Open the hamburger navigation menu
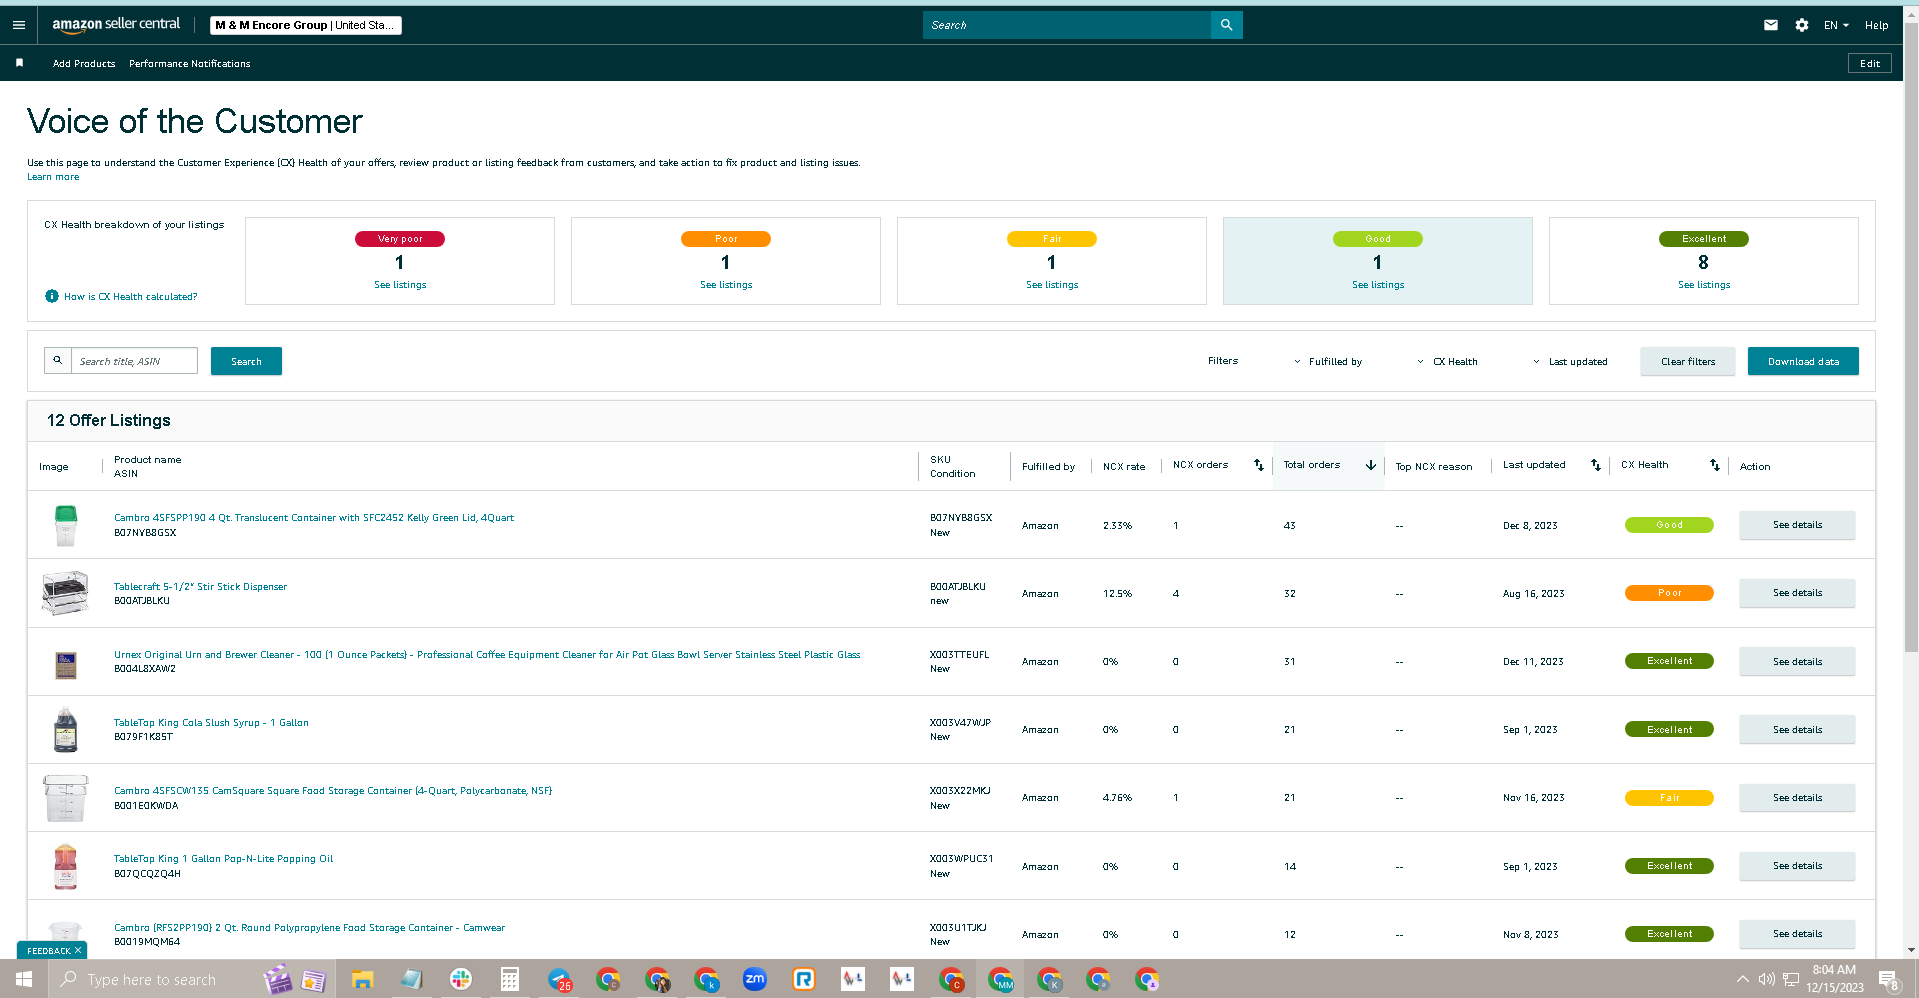1919x998 pixels. coord(19,25)
